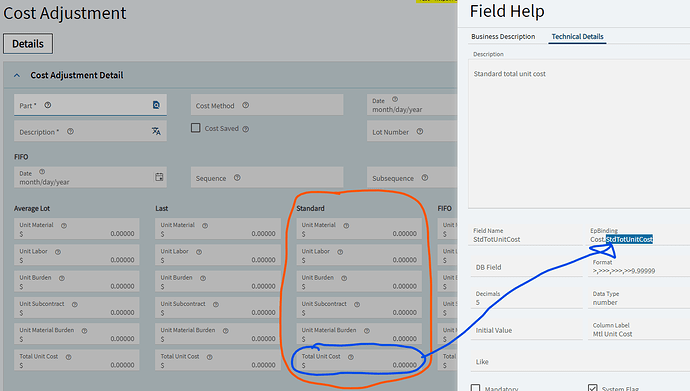The width and height of the screenshot is (690, 391).
Task: Click the Subsequence field
Action: [x=412, y=177]
